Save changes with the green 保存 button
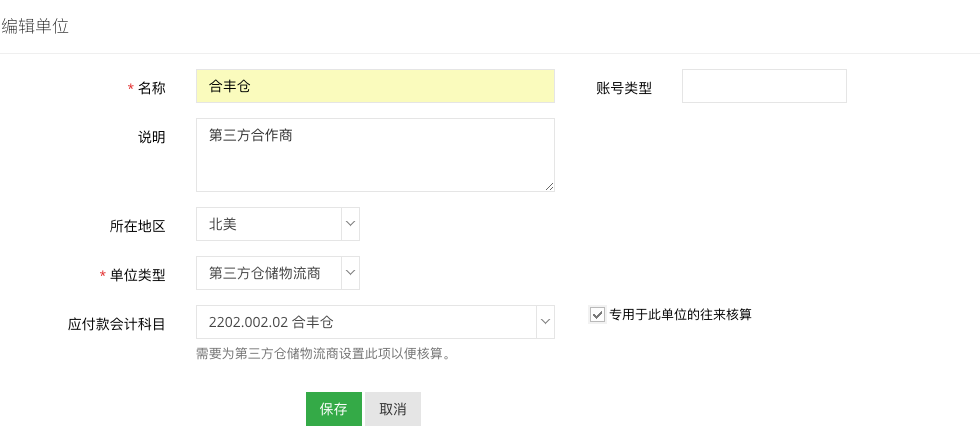This screenshot has height=437, width=980. 334,409
